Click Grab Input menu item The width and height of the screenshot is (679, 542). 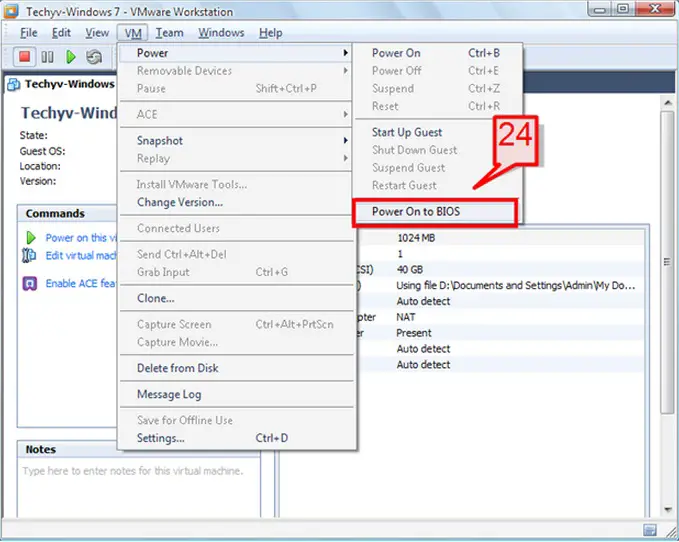point(236,272)
